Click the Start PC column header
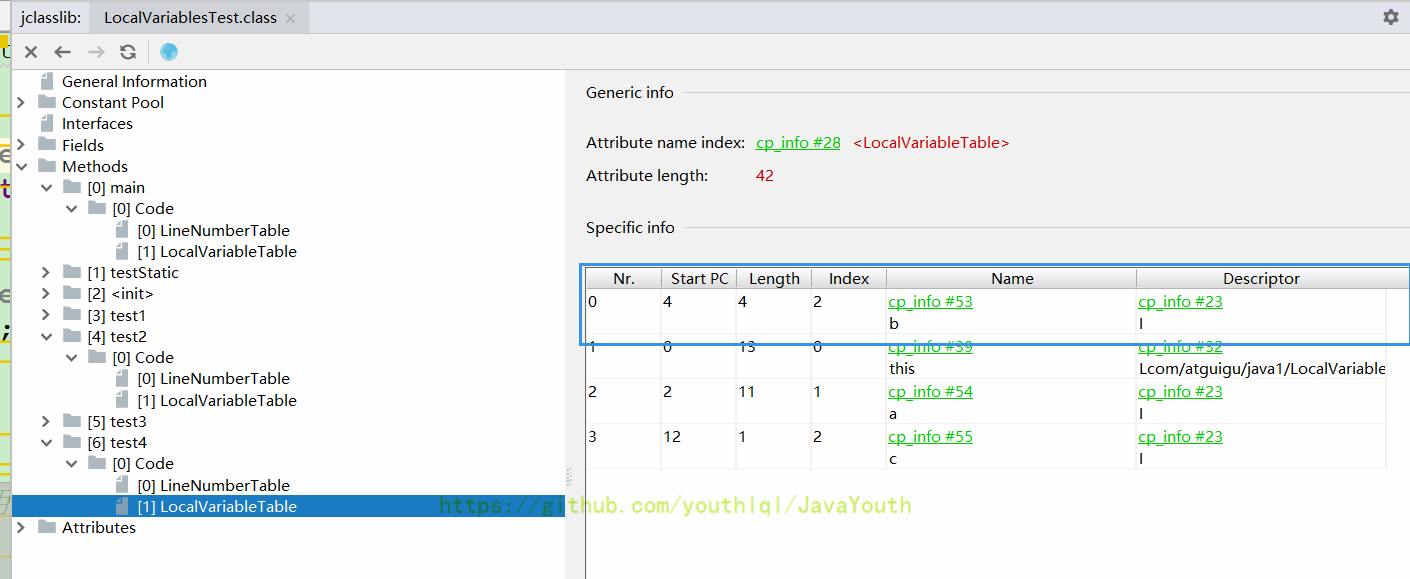This screenshot has width=1410, height=579. 699,279
